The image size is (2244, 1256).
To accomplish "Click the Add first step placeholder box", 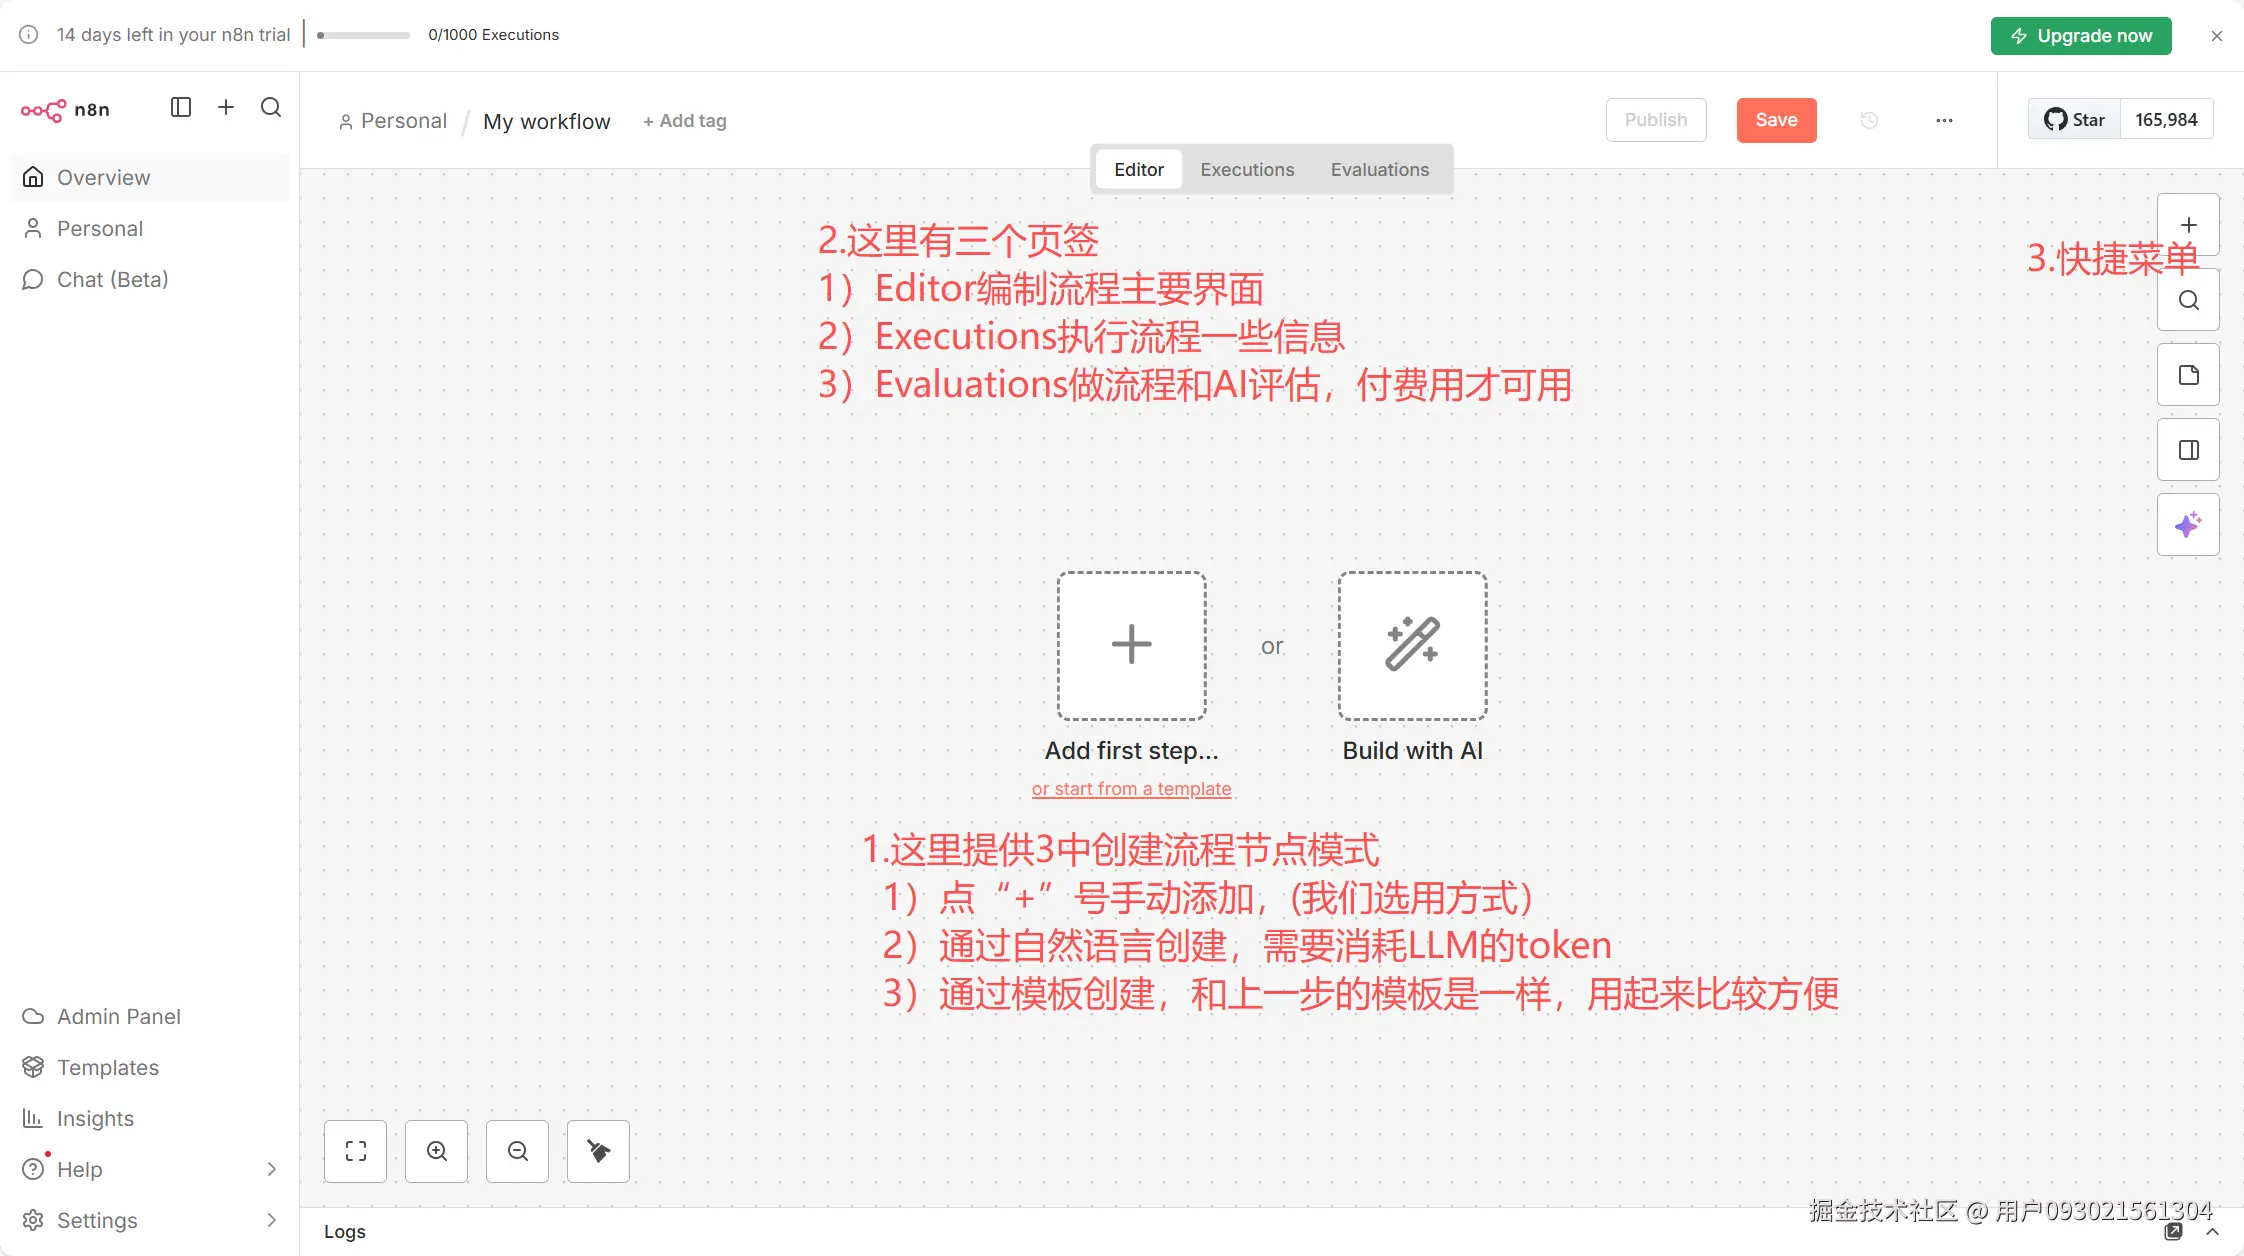I will pyautogui.click(x=1131, y=646).
